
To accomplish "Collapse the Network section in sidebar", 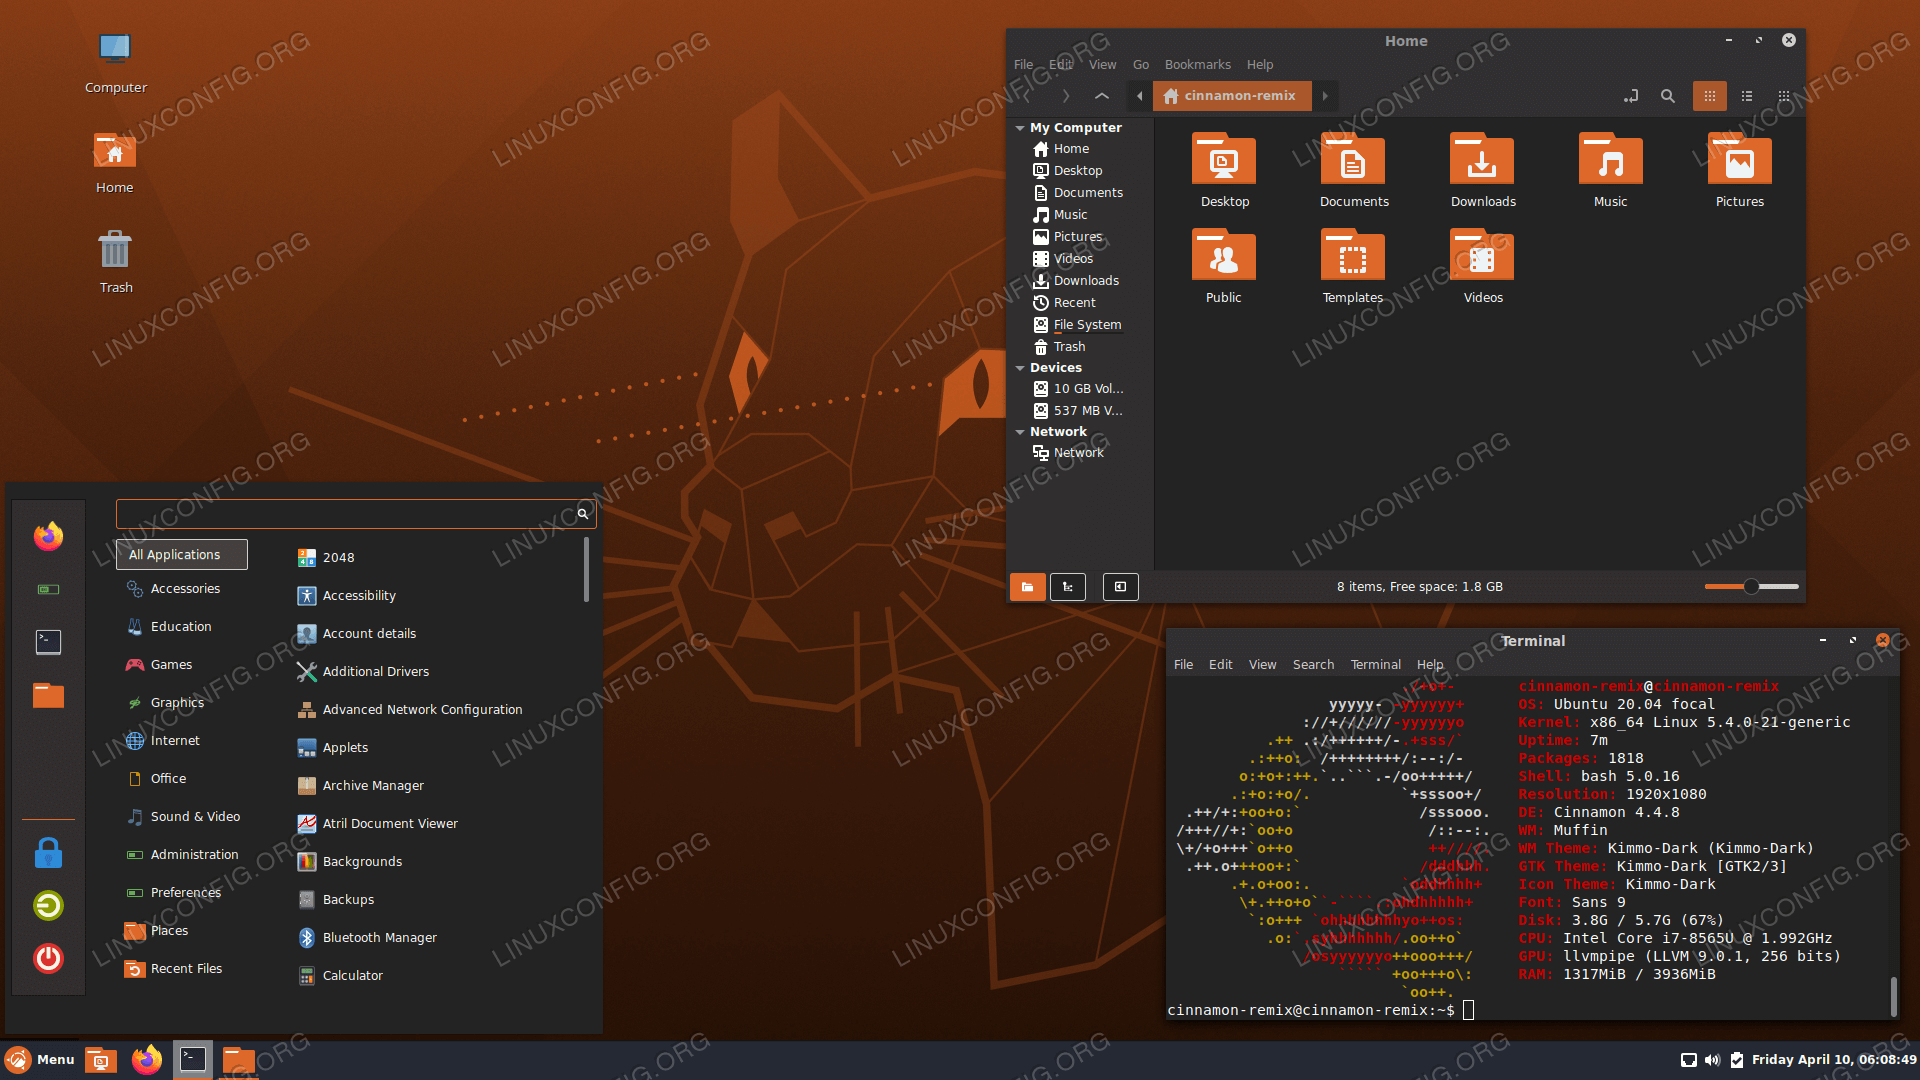I will point(1020,432).
